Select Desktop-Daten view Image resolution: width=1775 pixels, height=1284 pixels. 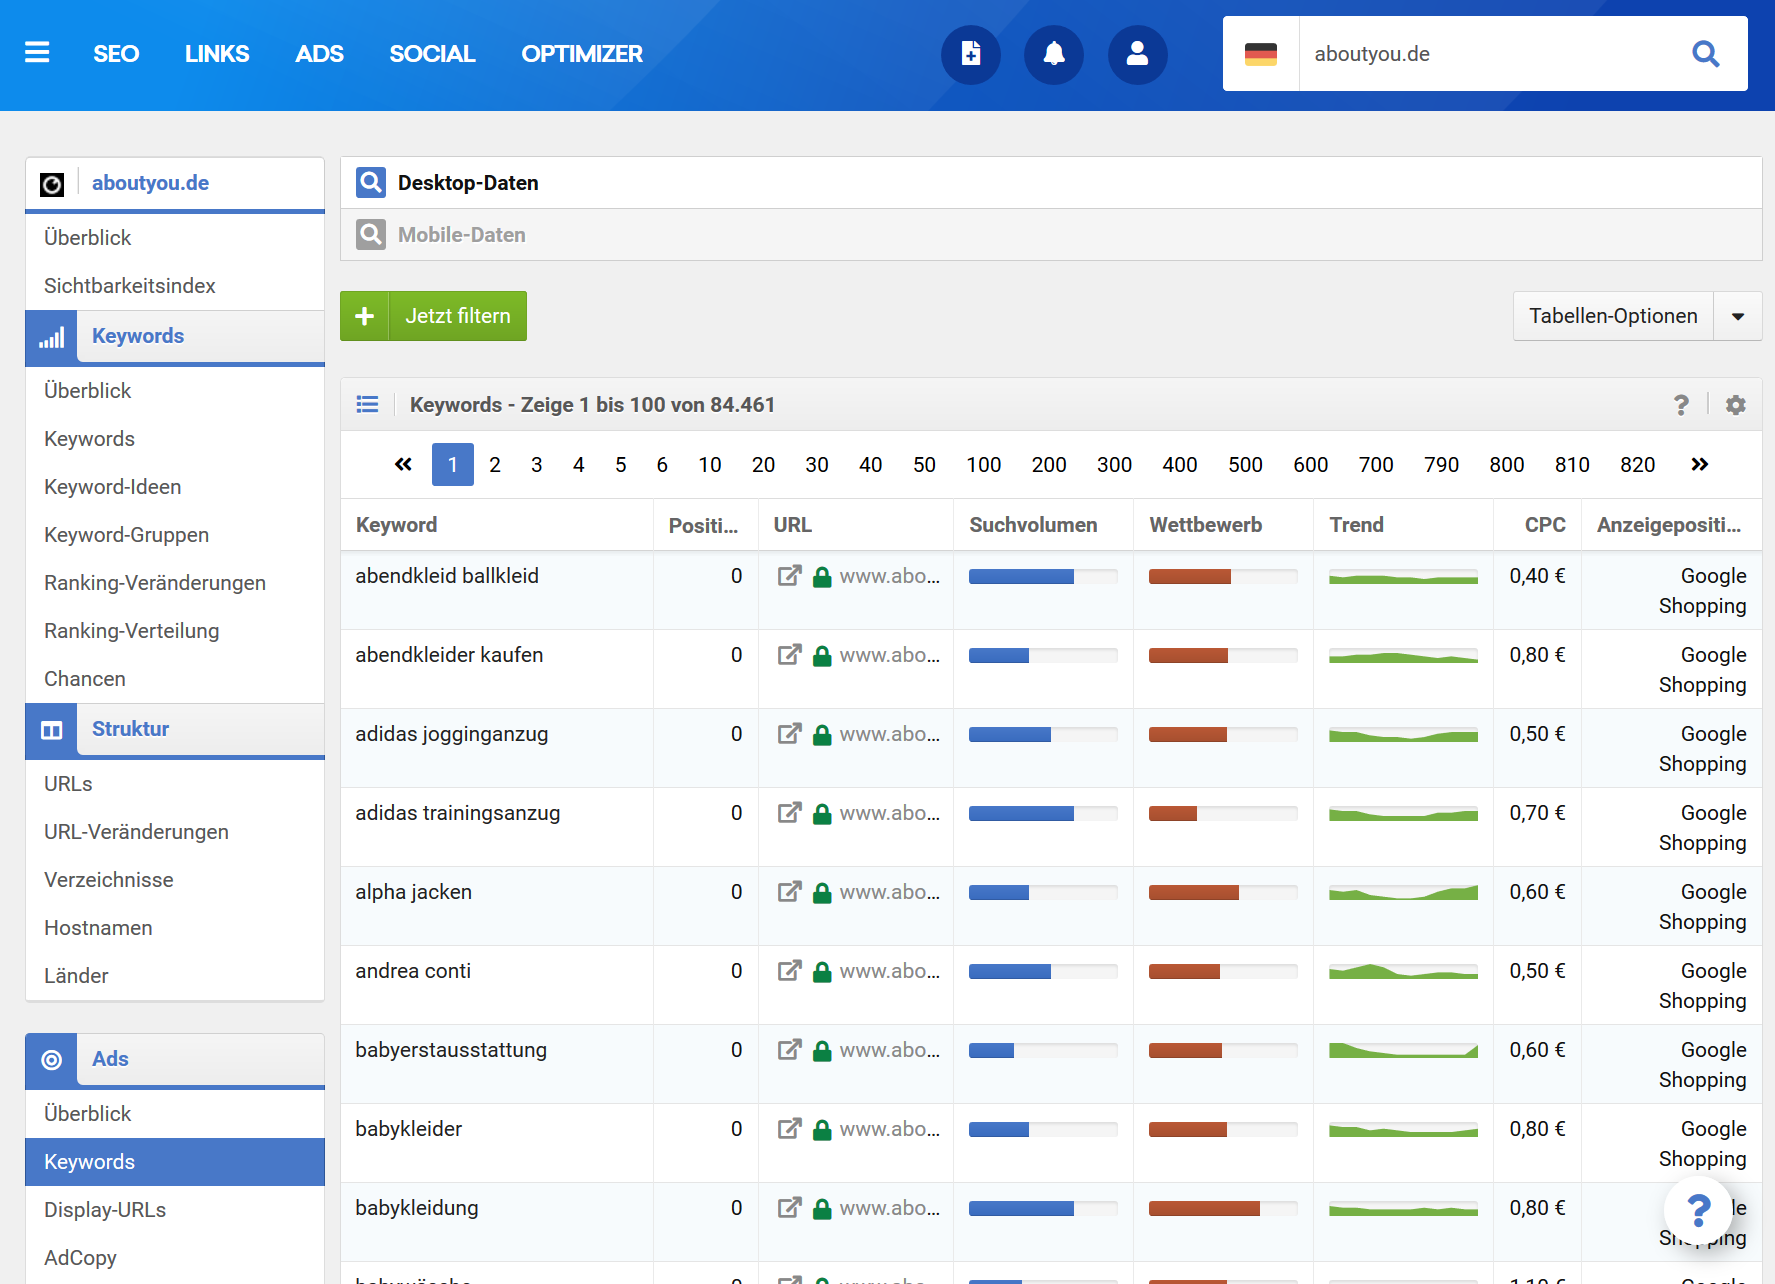[x=467, y=183]
